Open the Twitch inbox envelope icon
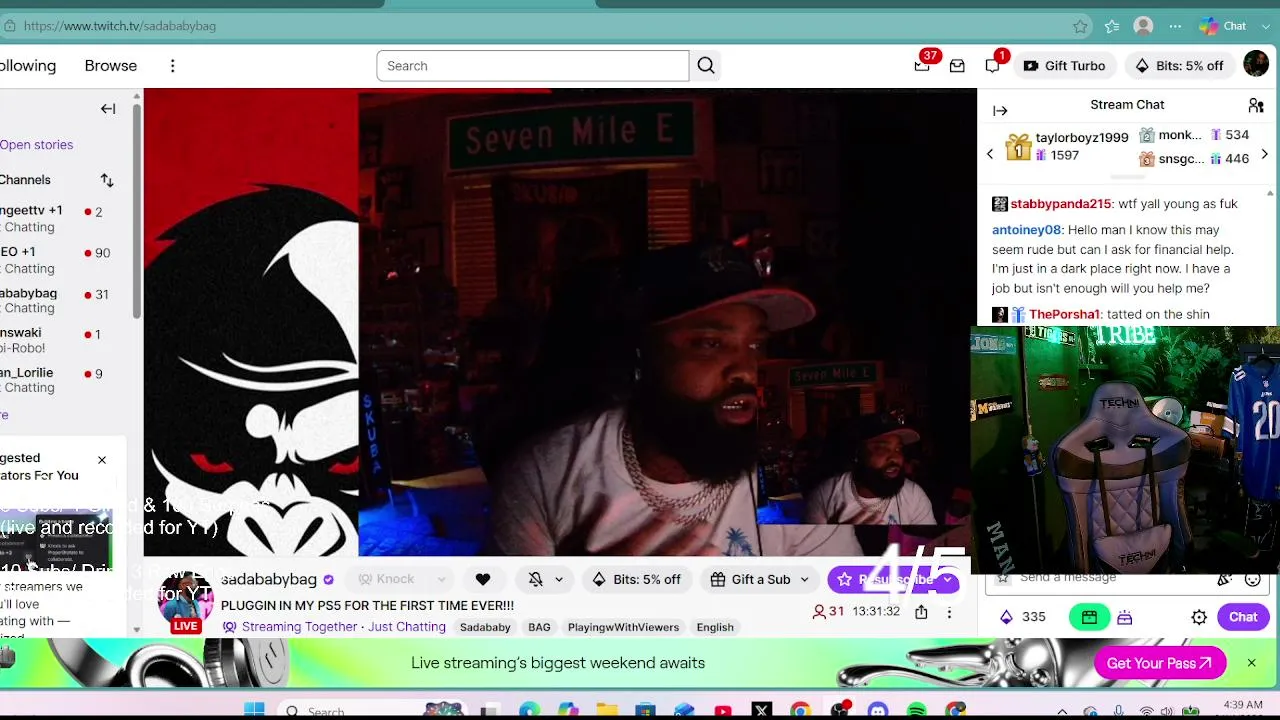The width and height of the screenshot is (1280, 720). coord(957,66)
